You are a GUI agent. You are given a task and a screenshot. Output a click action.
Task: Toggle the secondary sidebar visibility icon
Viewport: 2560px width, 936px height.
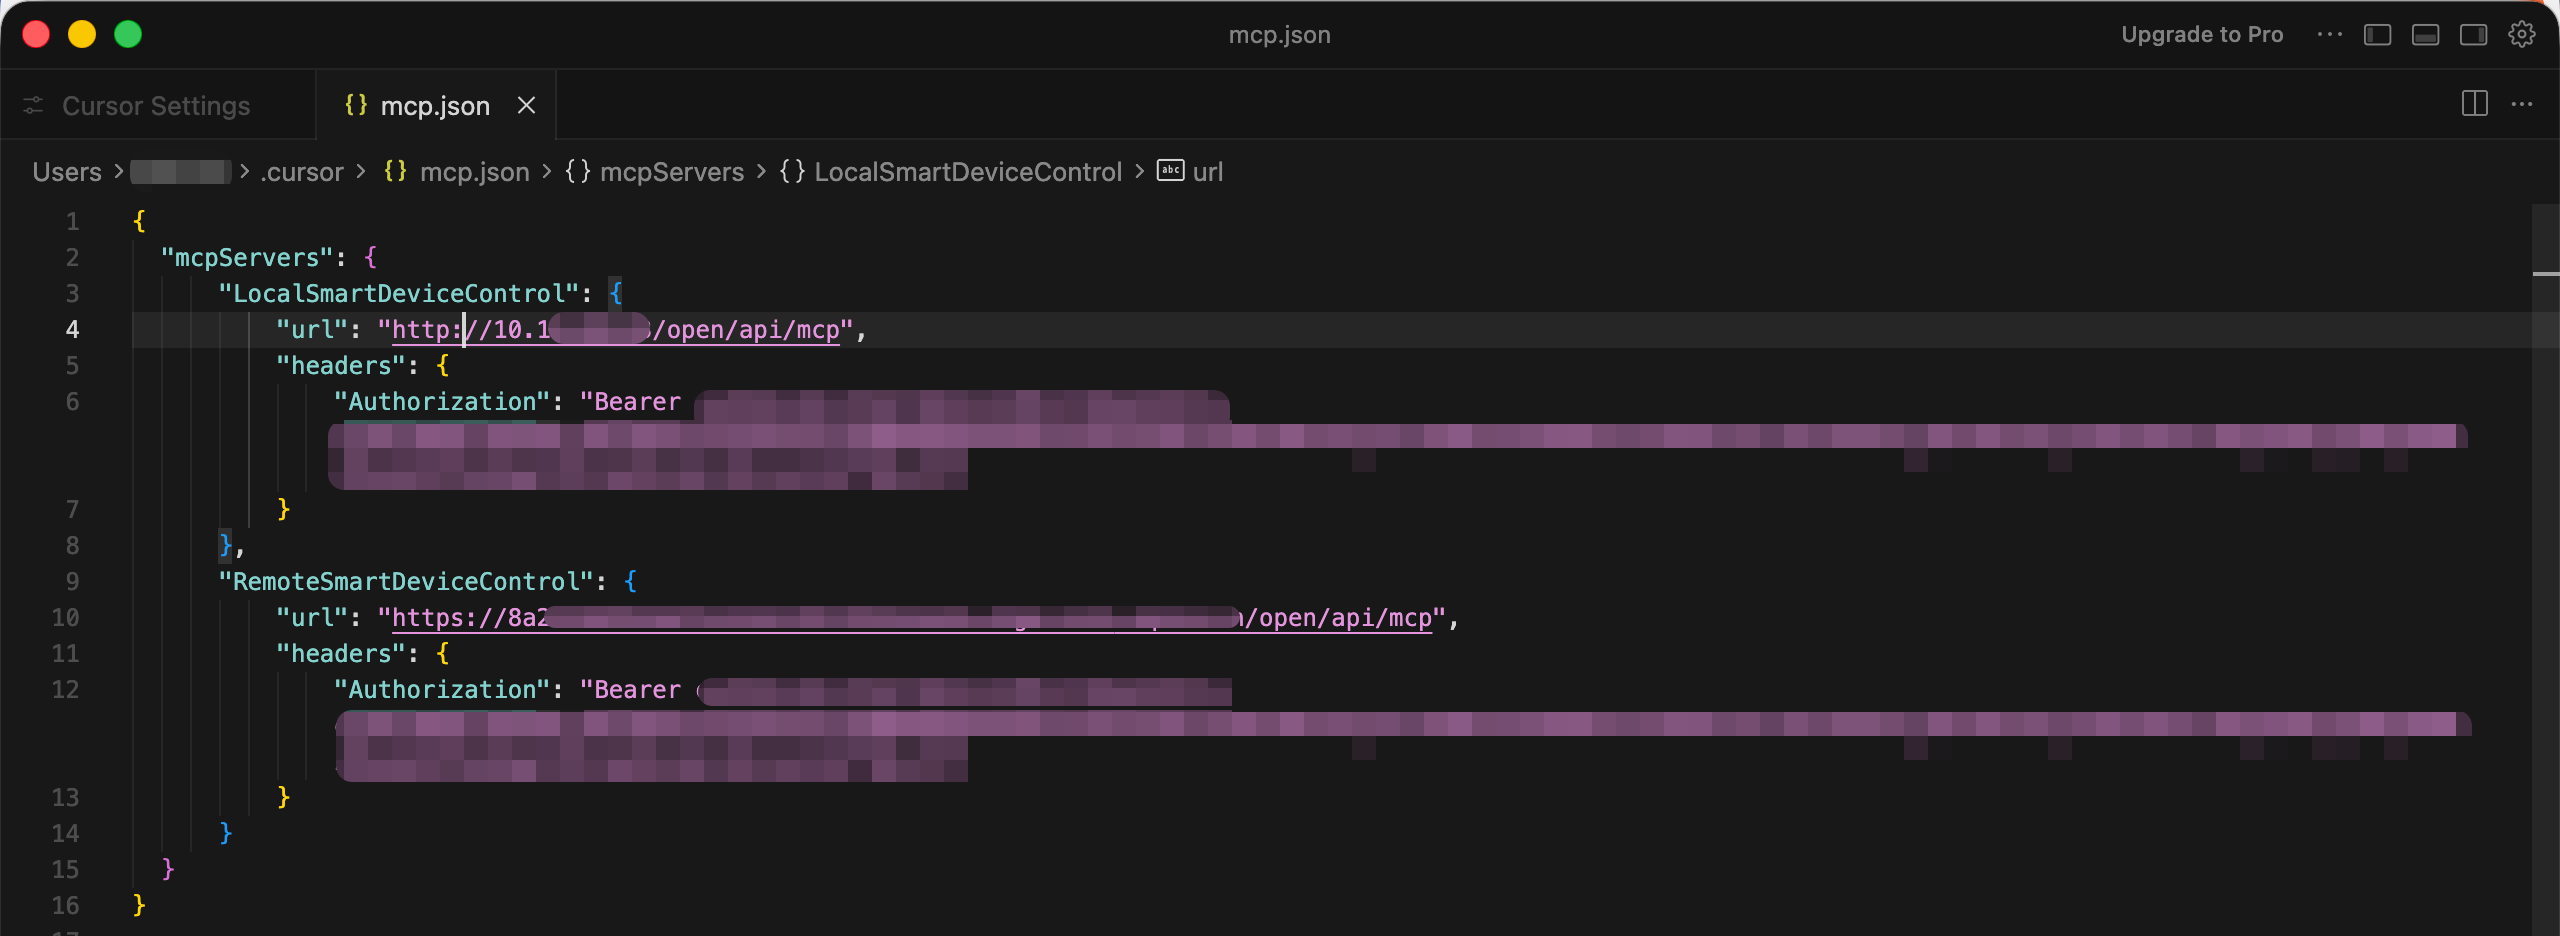pyautogui.click(x=2474, y=33)
